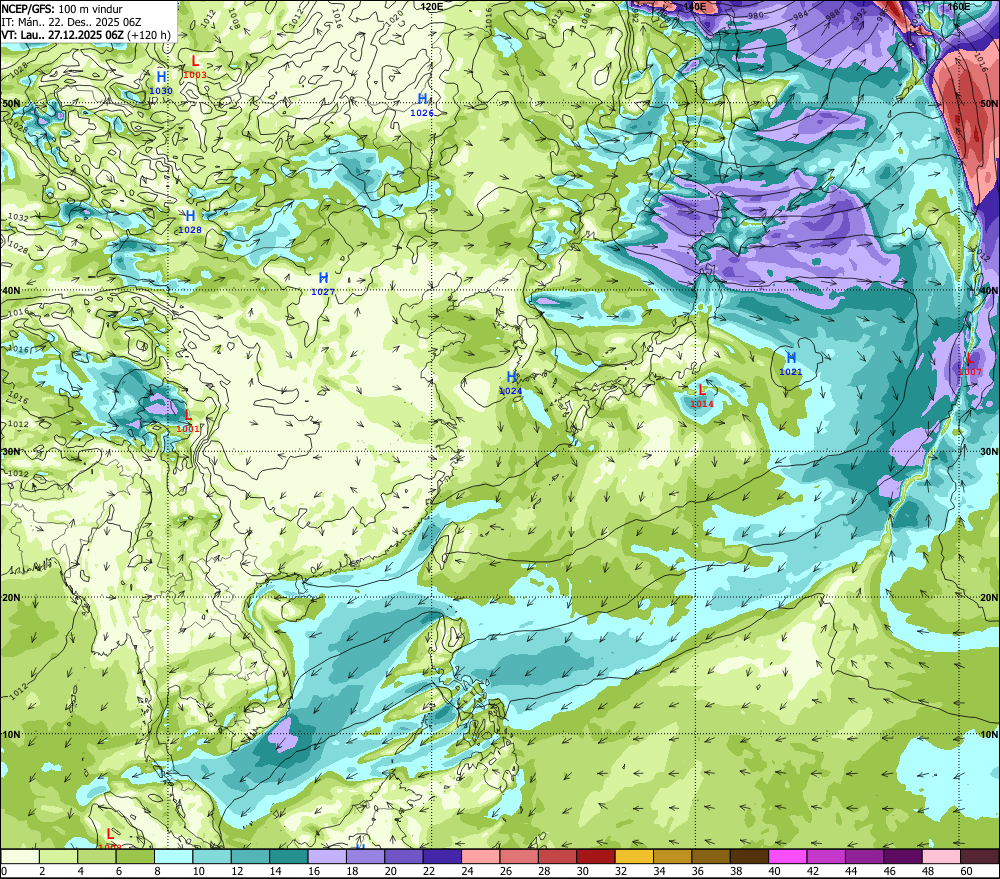Pick the dark maroon above-60 legend swatch

coord(979,857)
